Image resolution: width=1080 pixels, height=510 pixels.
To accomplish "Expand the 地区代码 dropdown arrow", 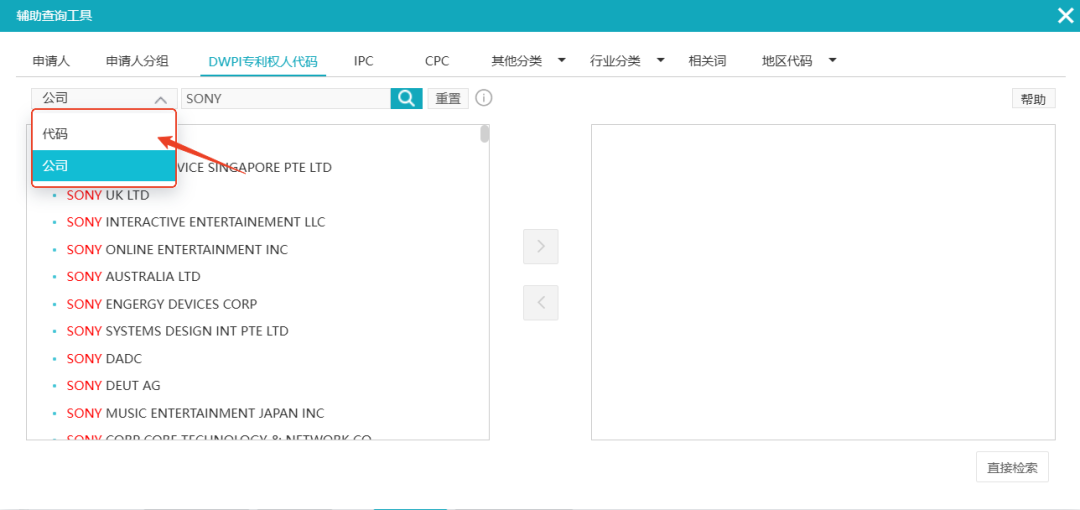I will (x=832, y=61).
